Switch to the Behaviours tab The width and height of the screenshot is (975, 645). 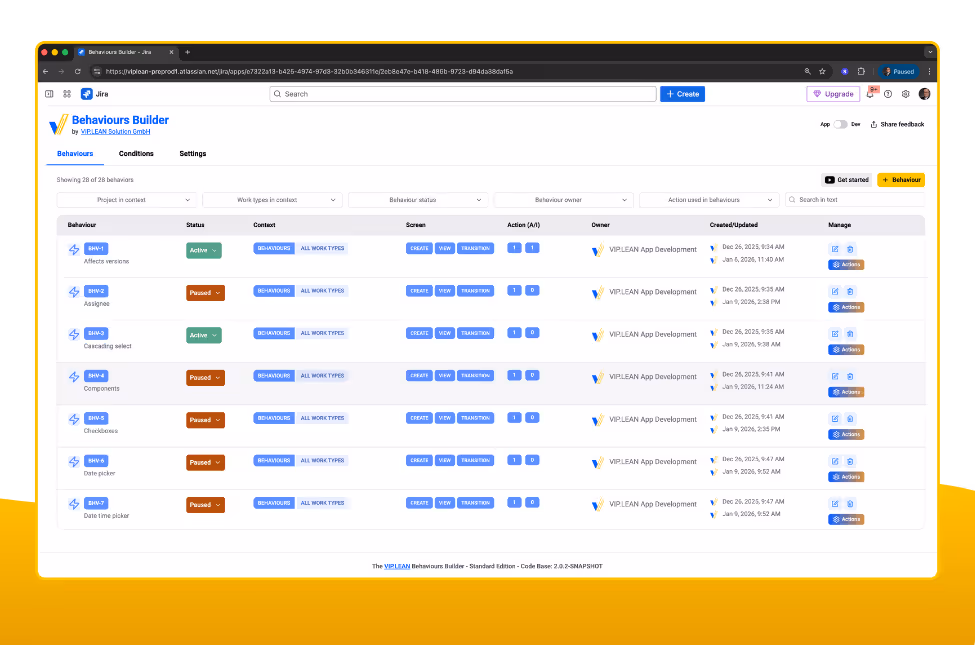75,154
